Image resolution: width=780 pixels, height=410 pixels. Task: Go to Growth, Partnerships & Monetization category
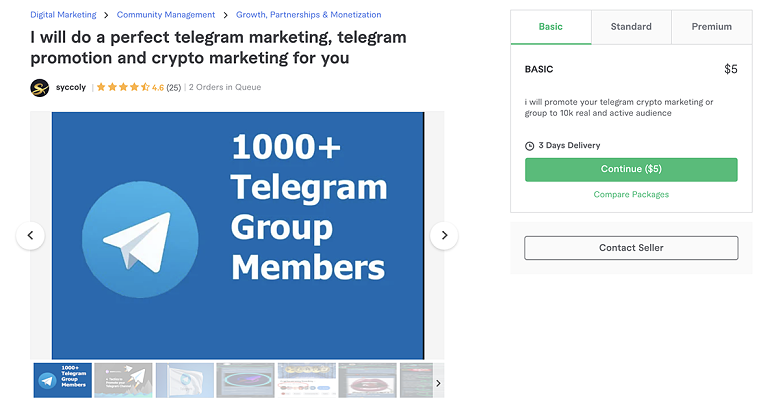point(308,15)
